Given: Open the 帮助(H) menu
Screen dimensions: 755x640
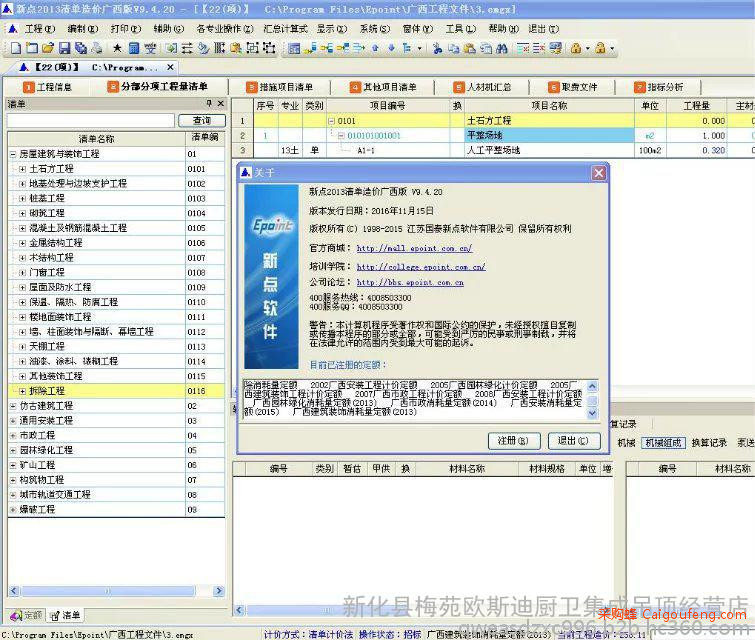Looking at the screenshot, I should [504, 29].
